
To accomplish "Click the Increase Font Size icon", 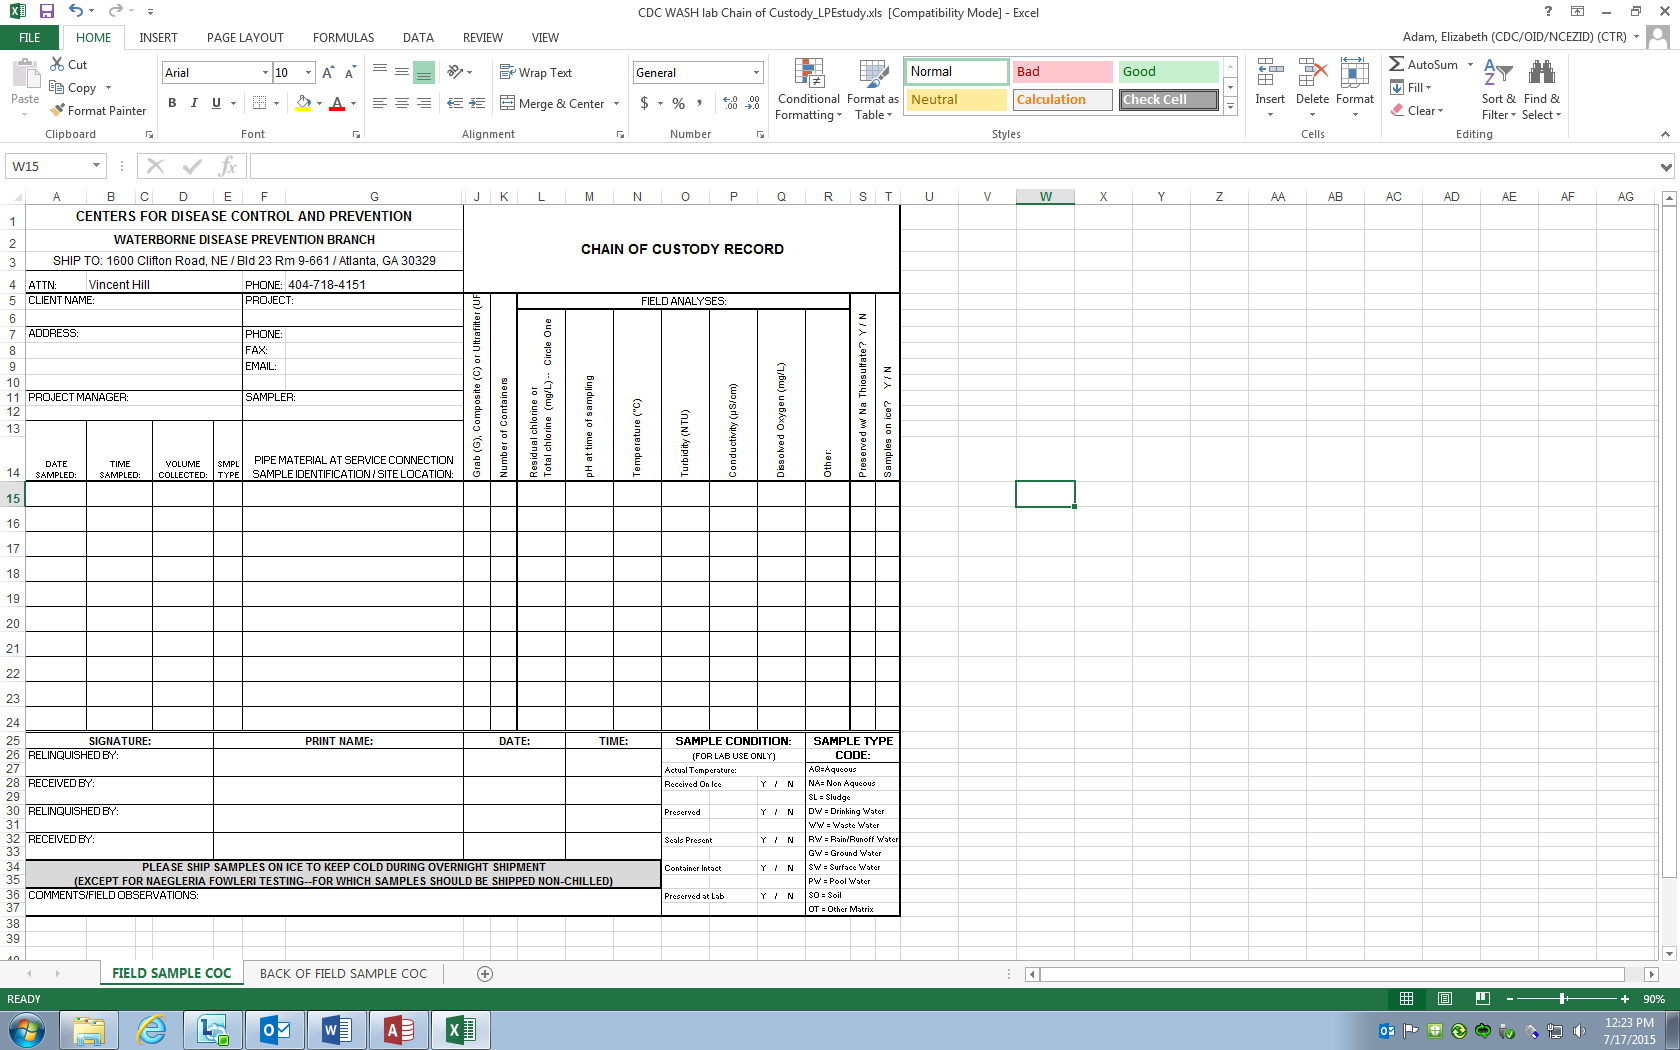I will pos(328,73).
